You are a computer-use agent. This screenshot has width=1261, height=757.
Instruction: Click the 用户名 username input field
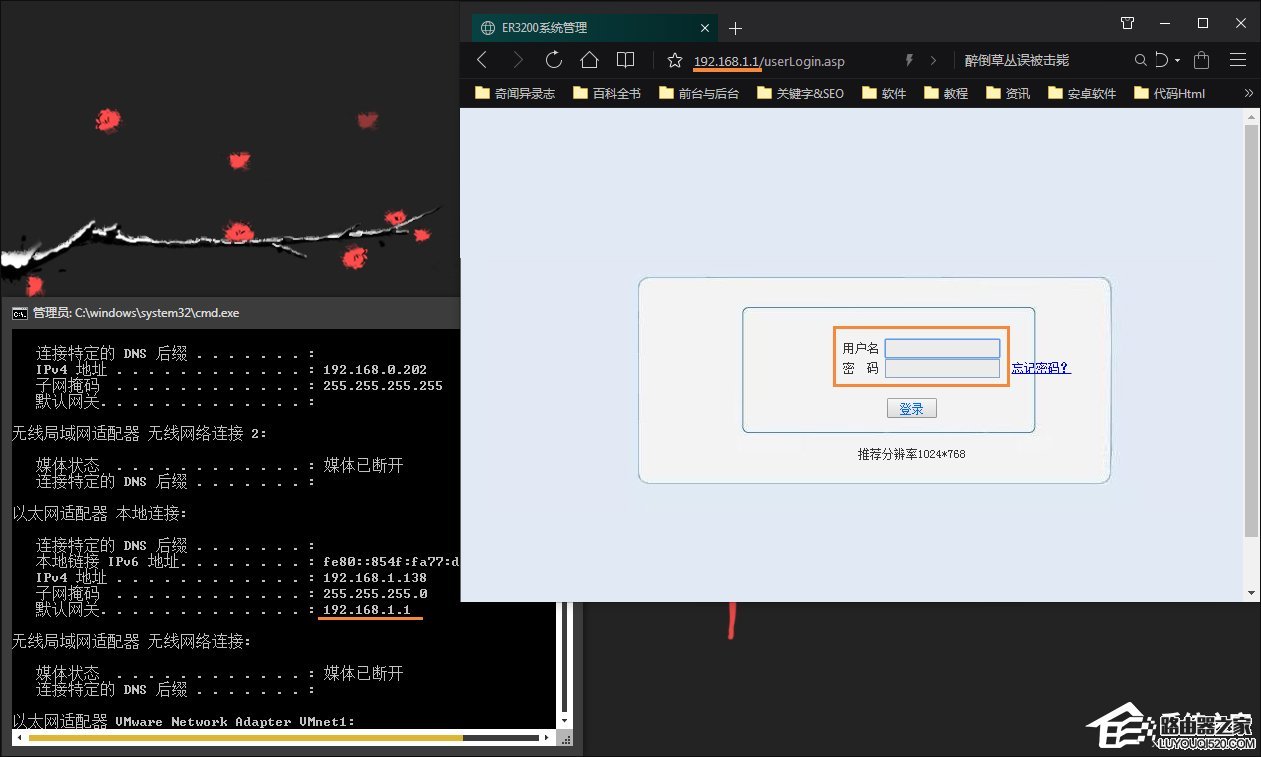click(941, 347)
